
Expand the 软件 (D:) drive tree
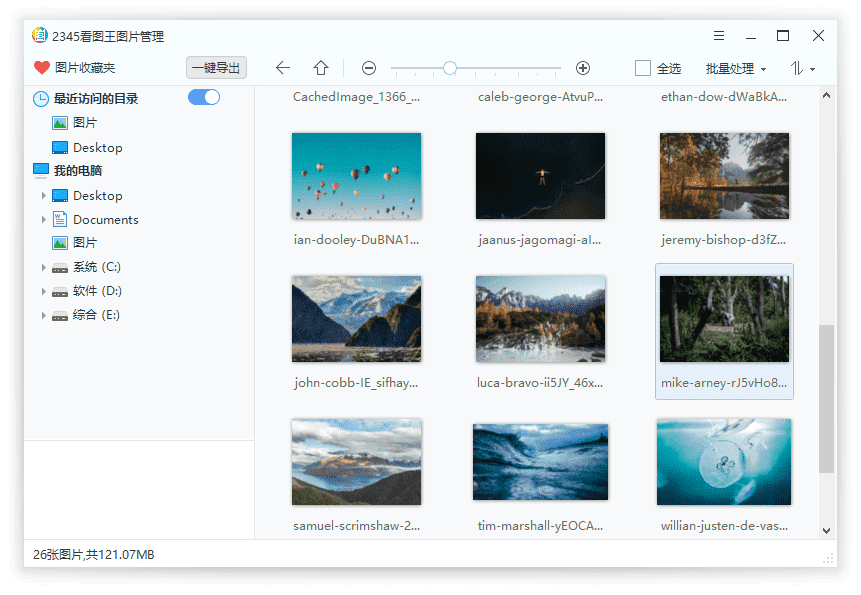44,290
